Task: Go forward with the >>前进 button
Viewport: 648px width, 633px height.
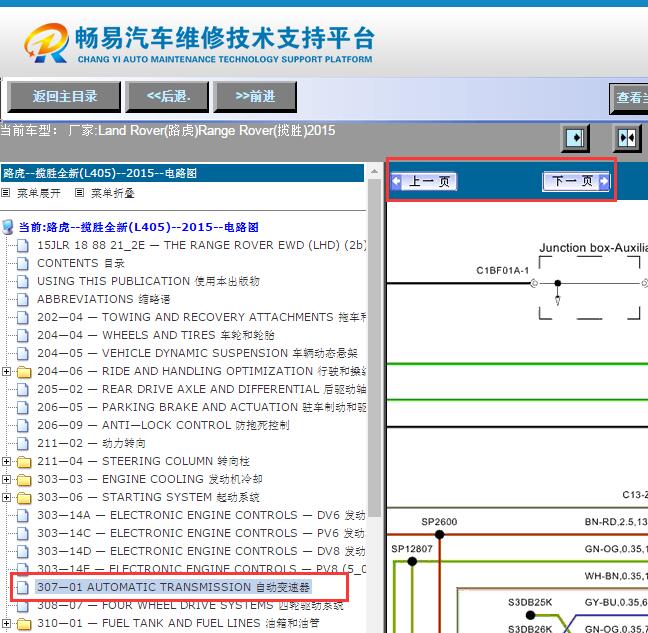Action: (x=255, y=97)
